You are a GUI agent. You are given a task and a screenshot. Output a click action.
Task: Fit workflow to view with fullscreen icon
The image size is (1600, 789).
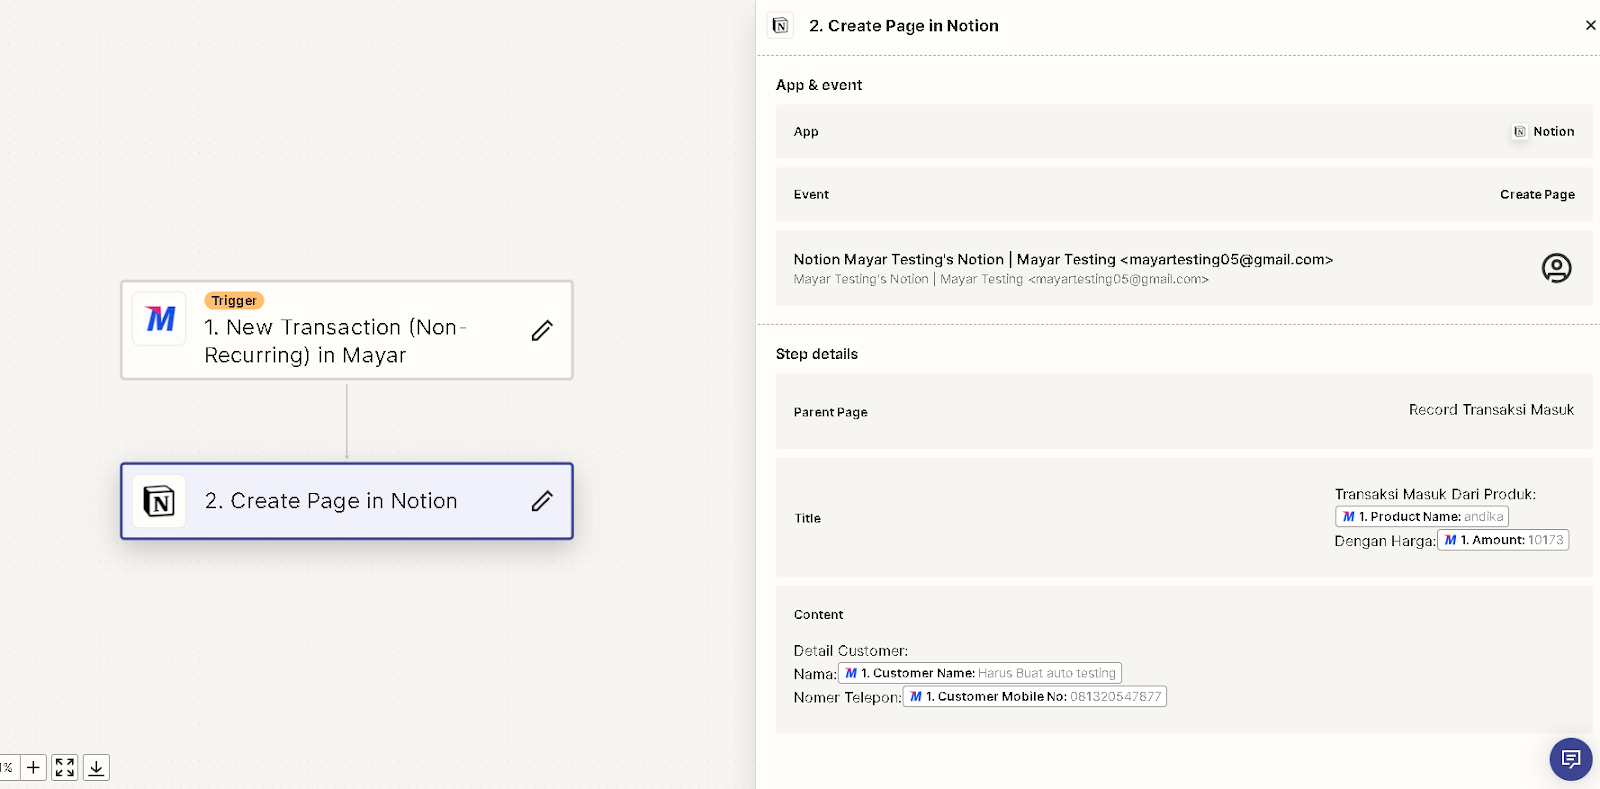pyautogui.click(x=65, y=767)
